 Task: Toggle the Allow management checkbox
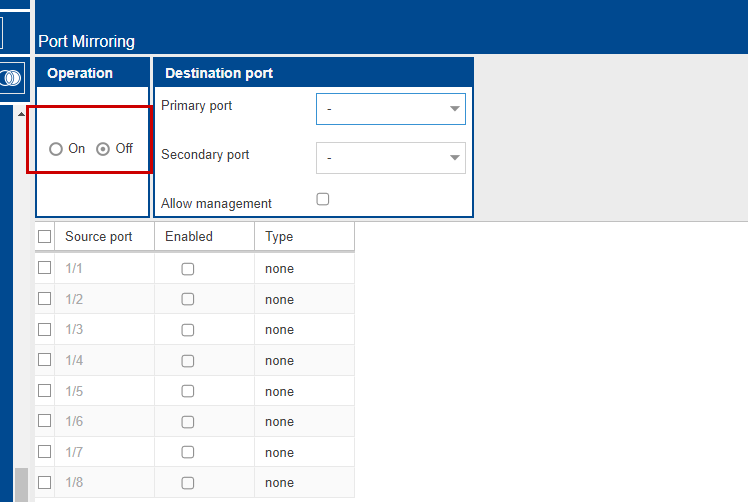tap(323, 199)
